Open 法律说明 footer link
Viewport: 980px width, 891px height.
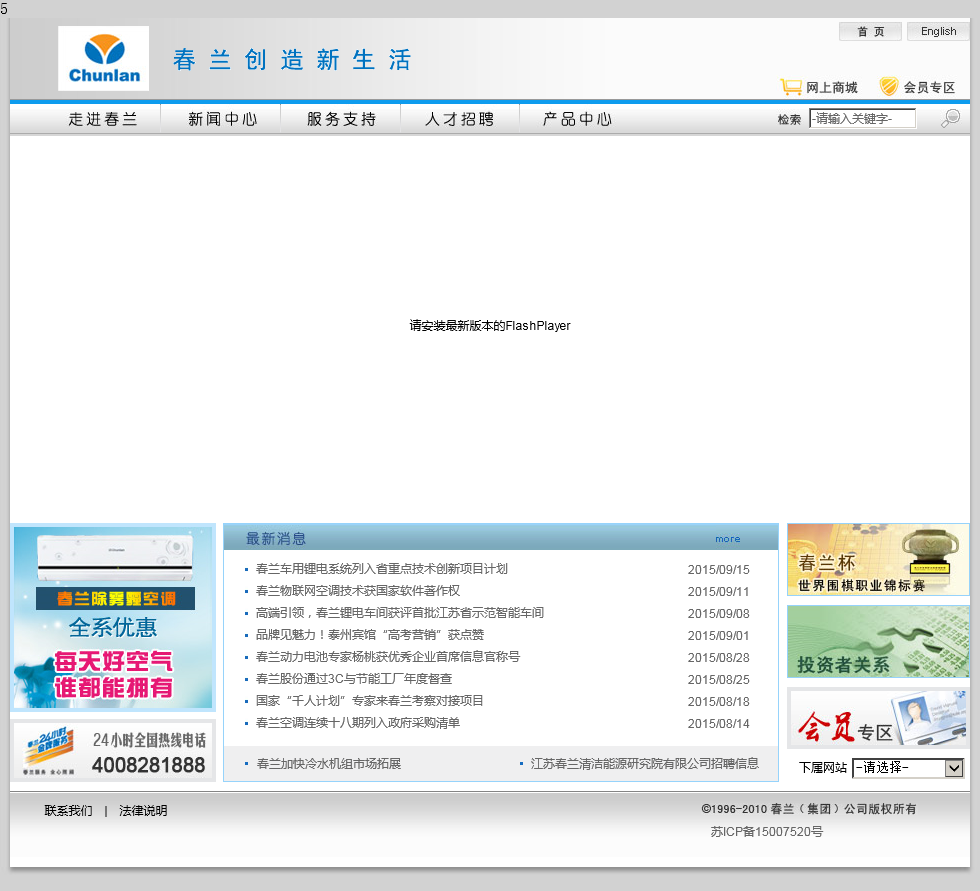(143, 810)
